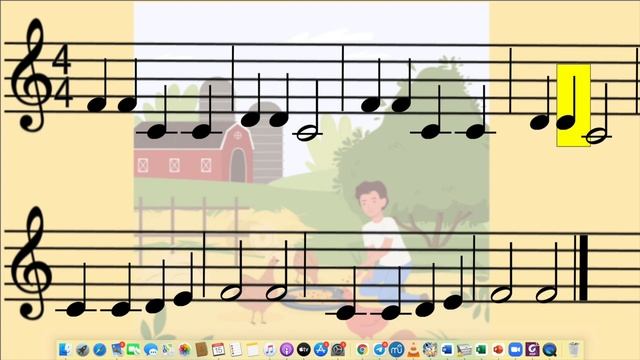Image resolution: width=640 pixels, height=360 pixels.
Task: Open Finder from the dock
Action: click(65, 350)
